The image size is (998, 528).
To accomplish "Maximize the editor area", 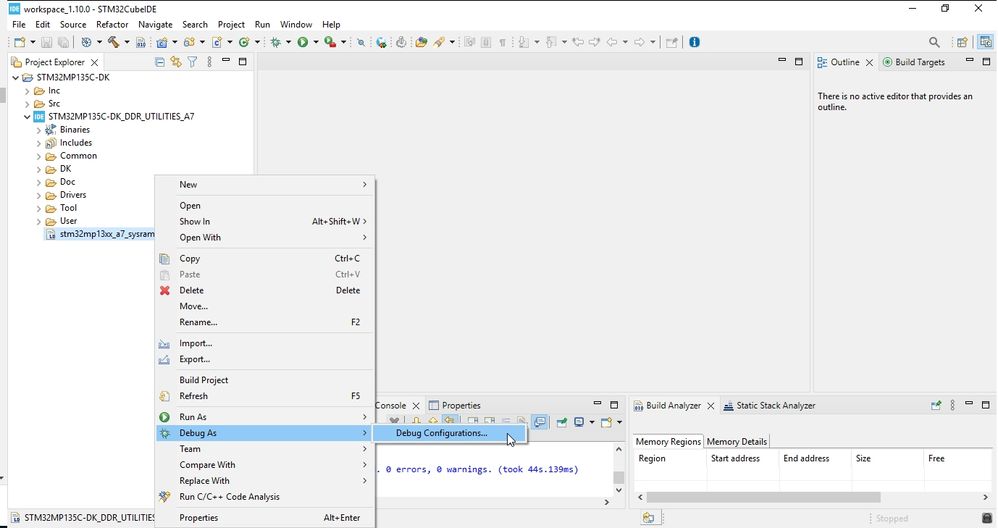I will tap(799, 62).
